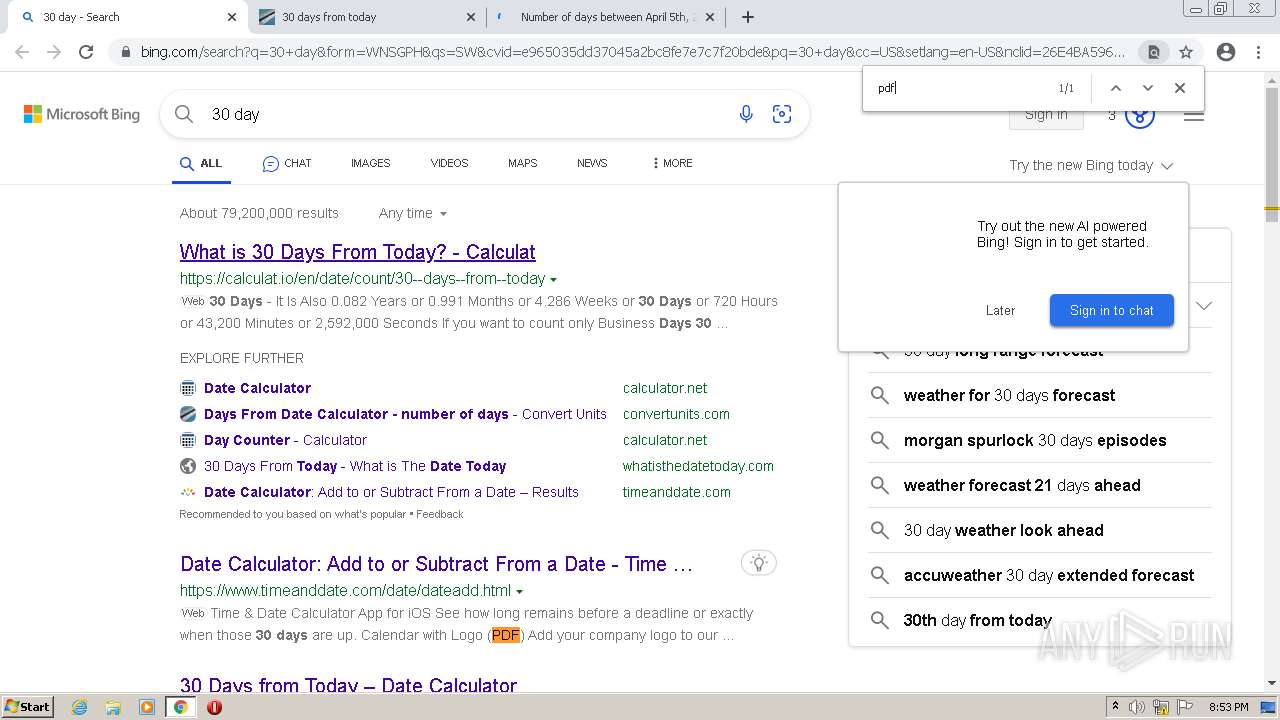Go to previous find result
Screen dimensions: 1280x720
(x=1116, y=88)
